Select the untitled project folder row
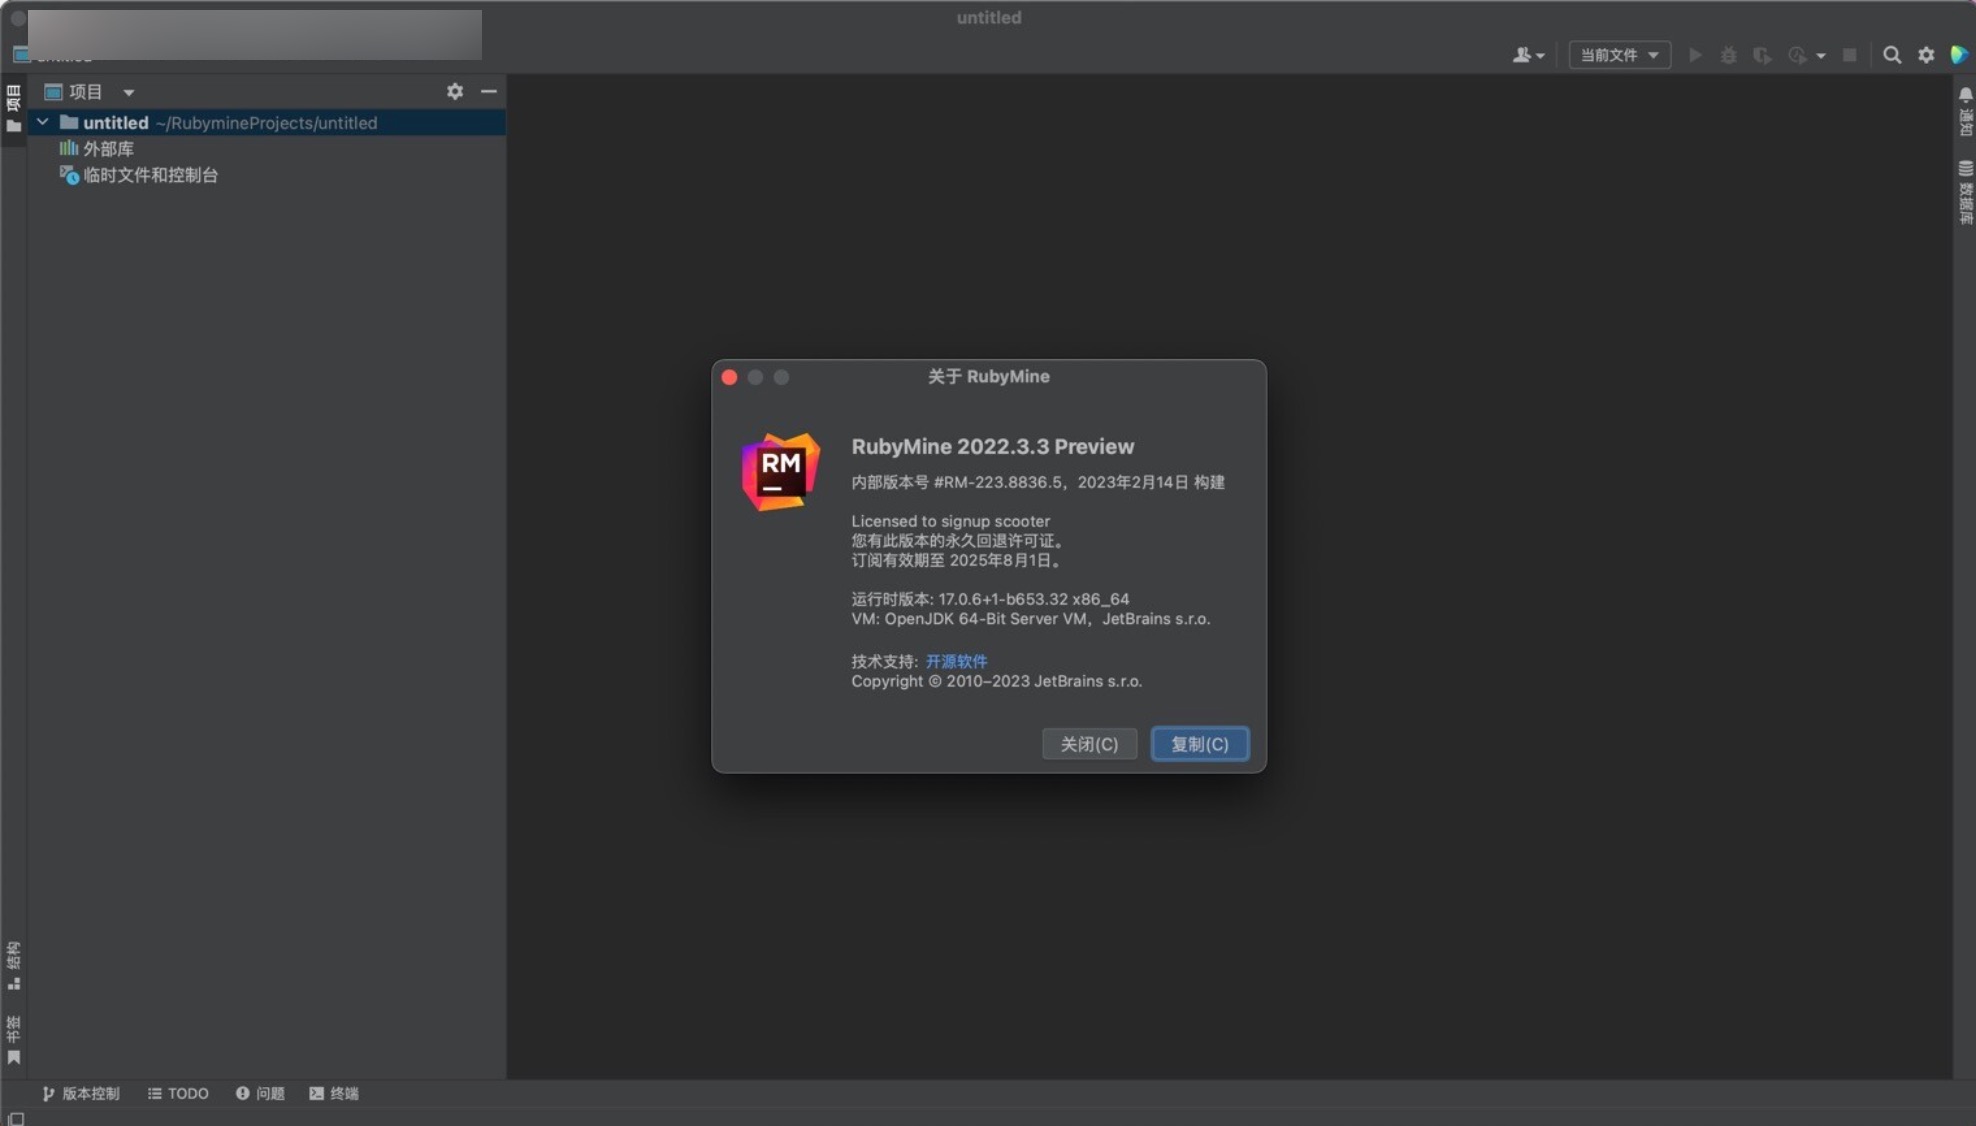 (266, 122)
